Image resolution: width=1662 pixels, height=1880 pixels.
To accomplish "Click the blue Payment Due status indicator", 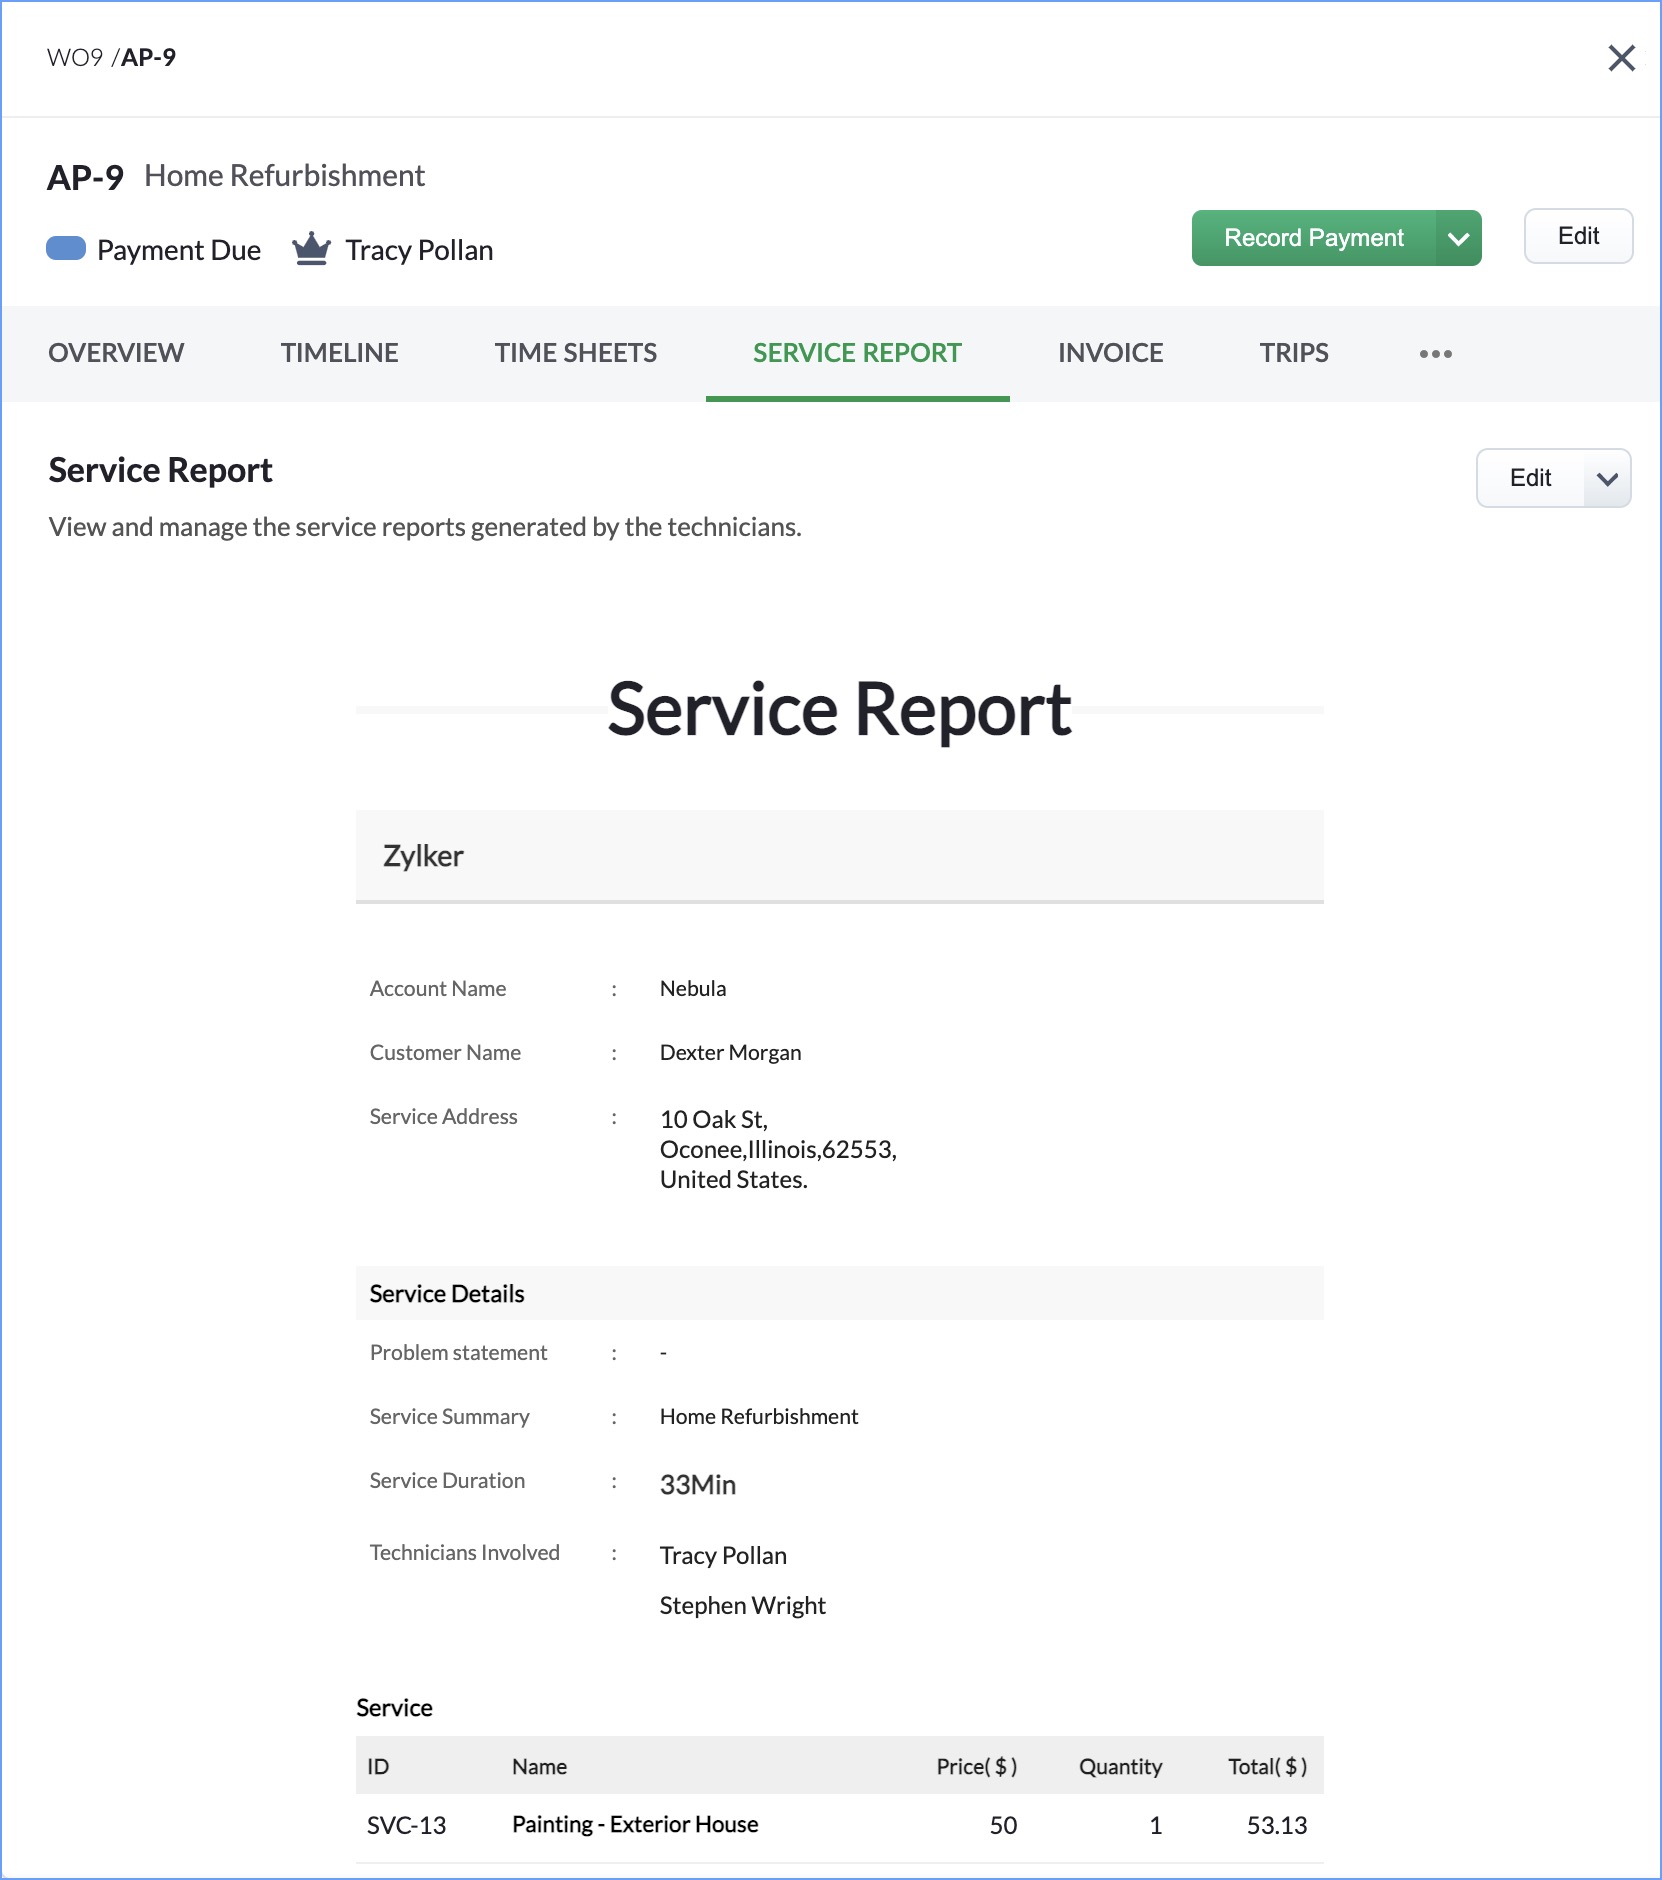I will [x=66, y=249].
